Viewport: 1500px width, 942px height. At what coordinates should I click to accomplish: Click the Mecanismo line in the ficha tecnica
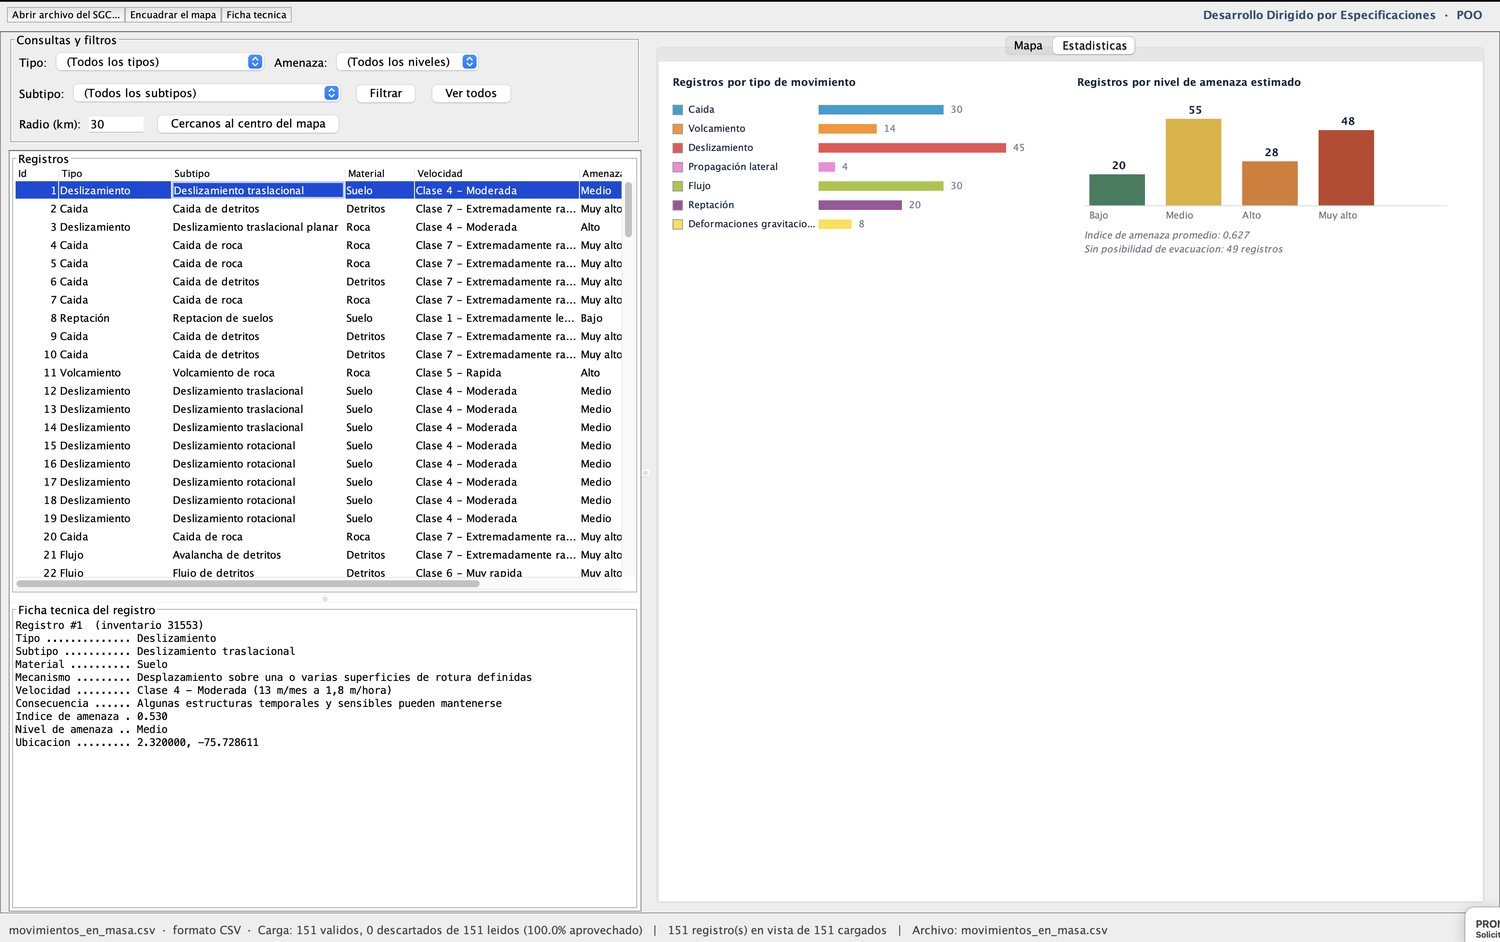273,678
